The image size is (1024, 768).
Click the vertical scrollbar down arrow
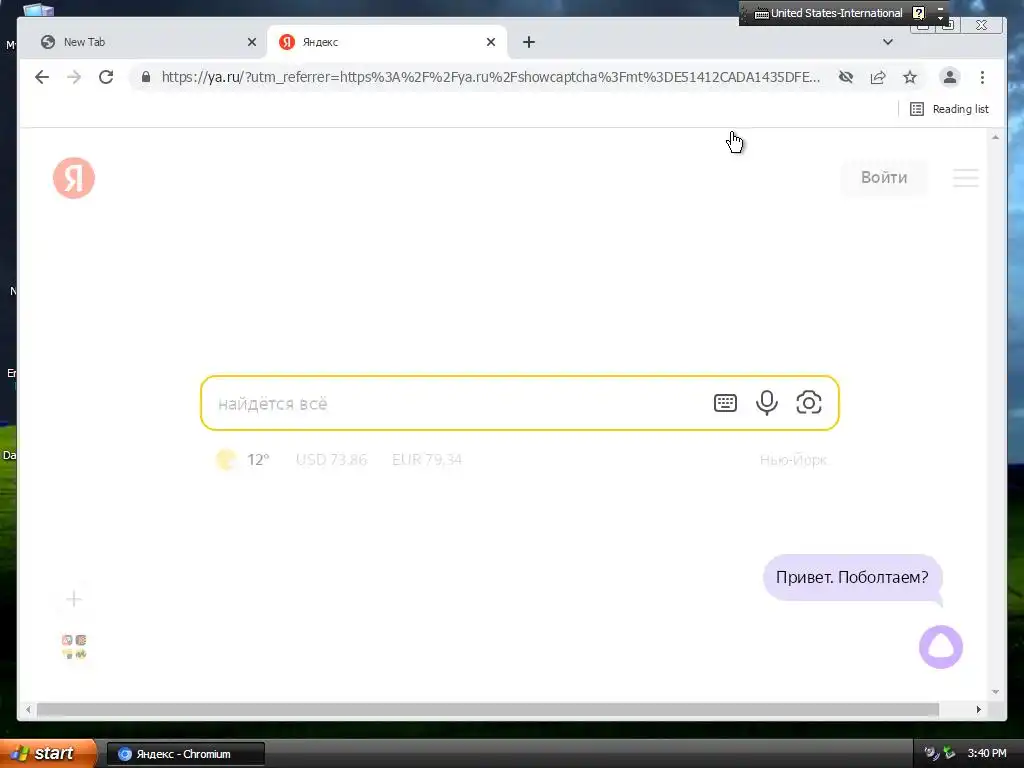(995, 692)
